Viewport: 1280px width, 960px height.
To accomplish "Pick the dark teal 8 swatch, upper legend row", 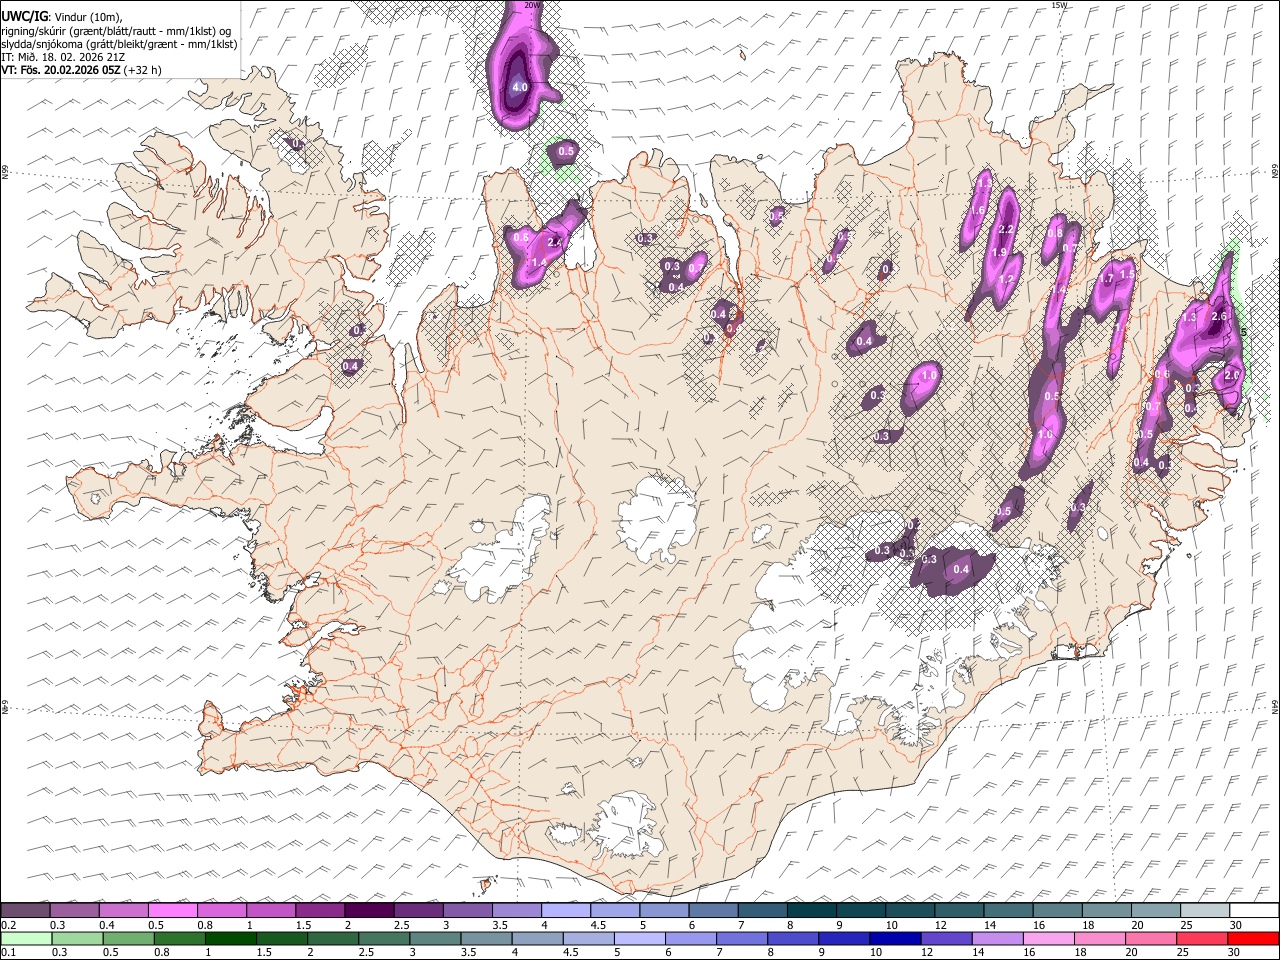I will click(811, 911).
